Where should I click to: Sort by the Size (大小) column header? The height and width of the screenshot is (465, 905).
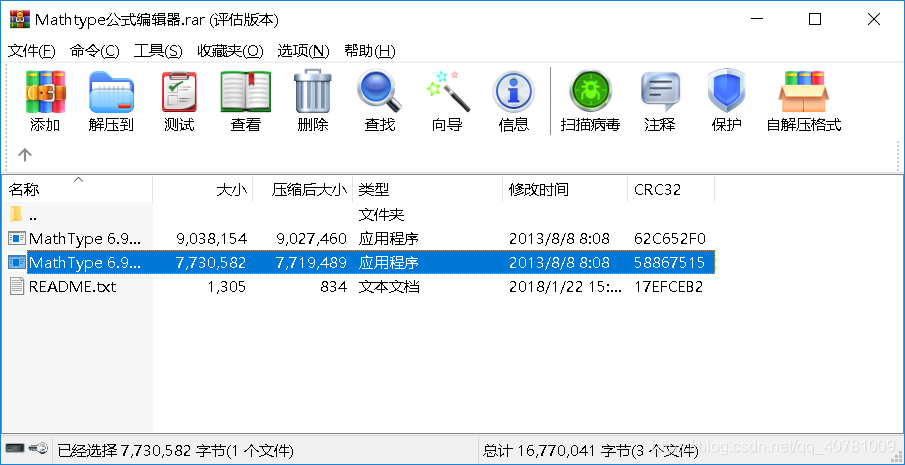tap(203, 189)
